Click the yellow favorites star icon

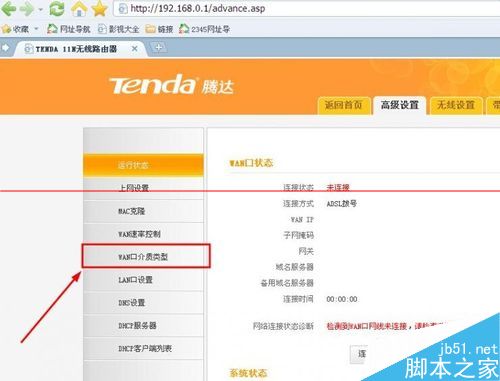tap(99, 9)
